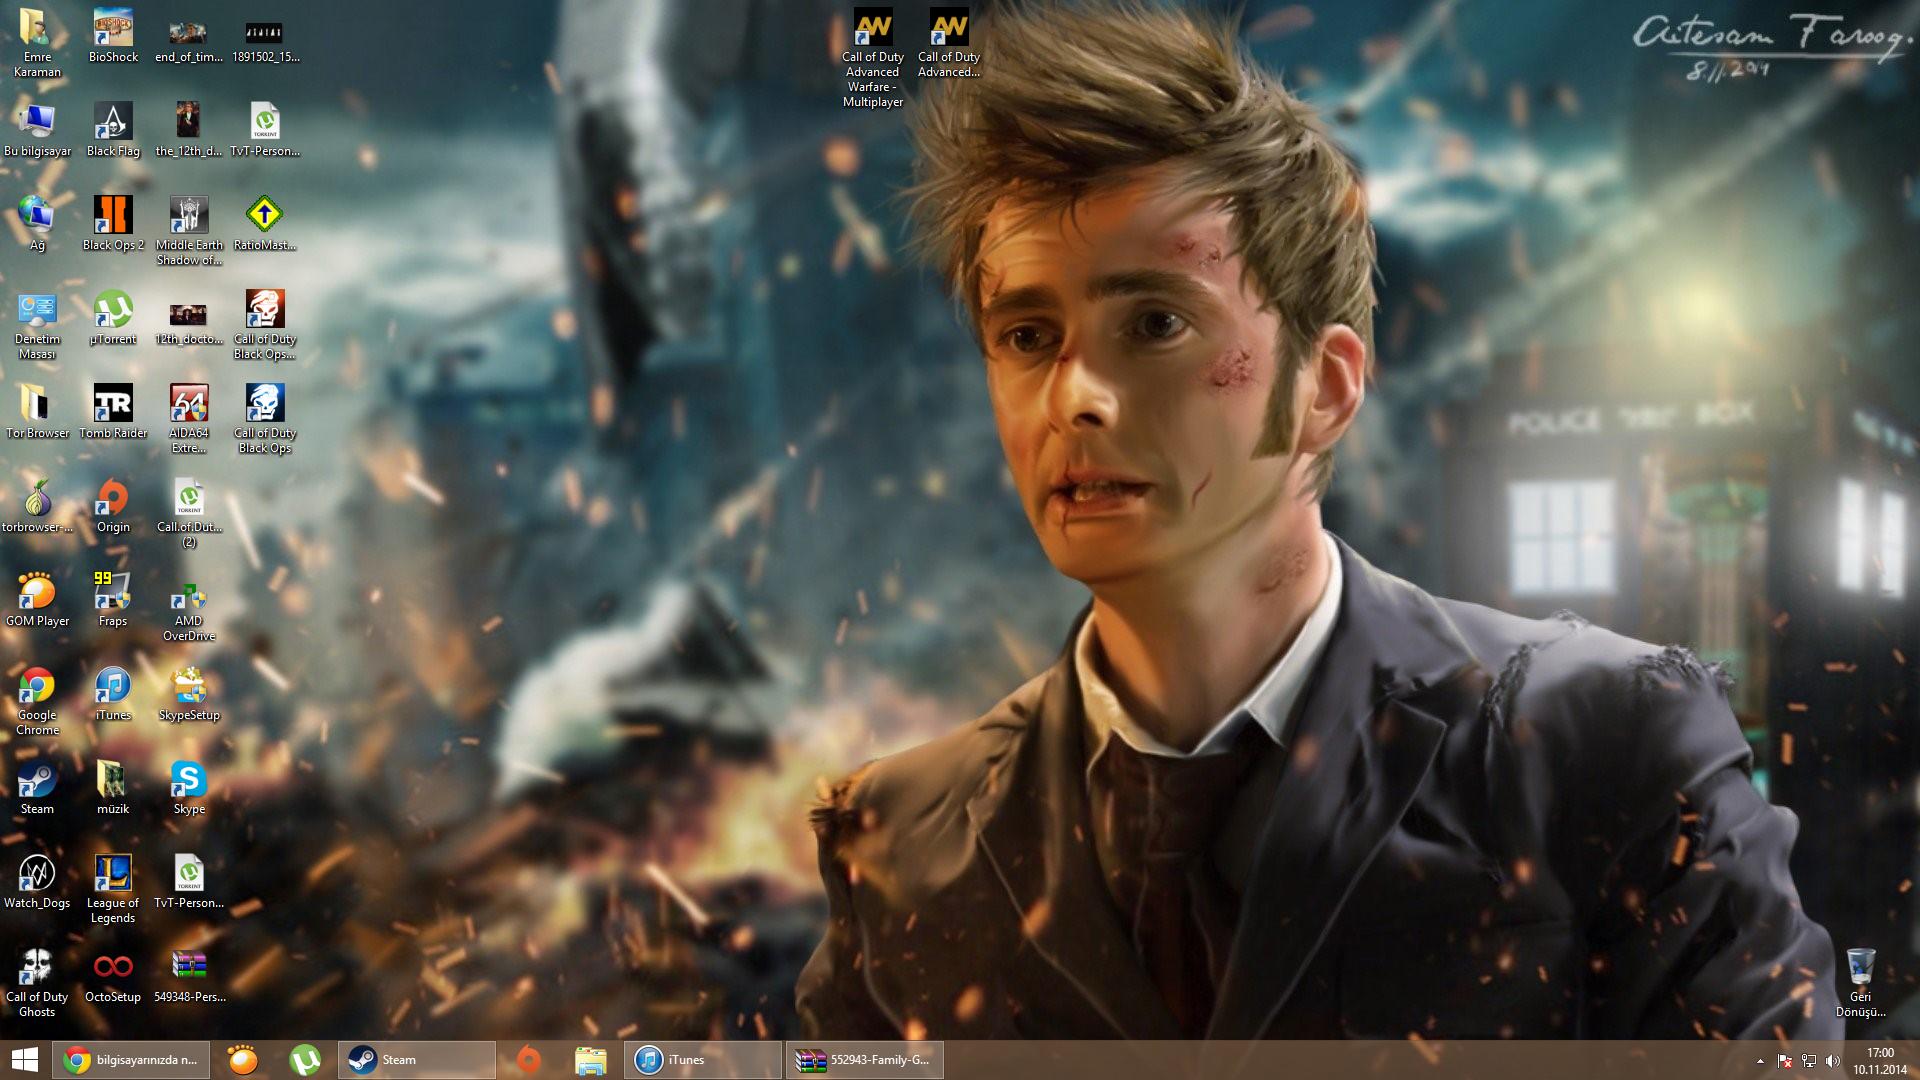This screenshot has height=1080, width=1920.
Task: Launch the Origin desktop shortcut
Action: [113, 505]
